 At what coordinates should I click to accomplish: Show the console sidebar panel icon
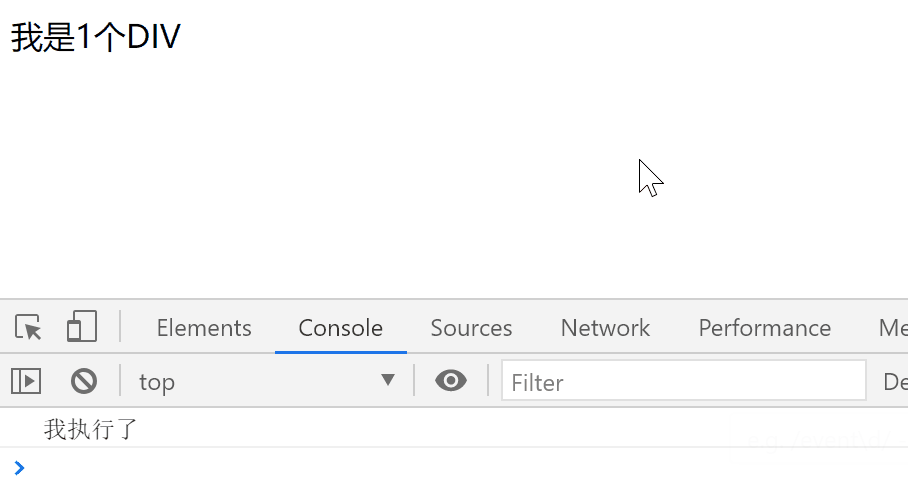(26, 381)
